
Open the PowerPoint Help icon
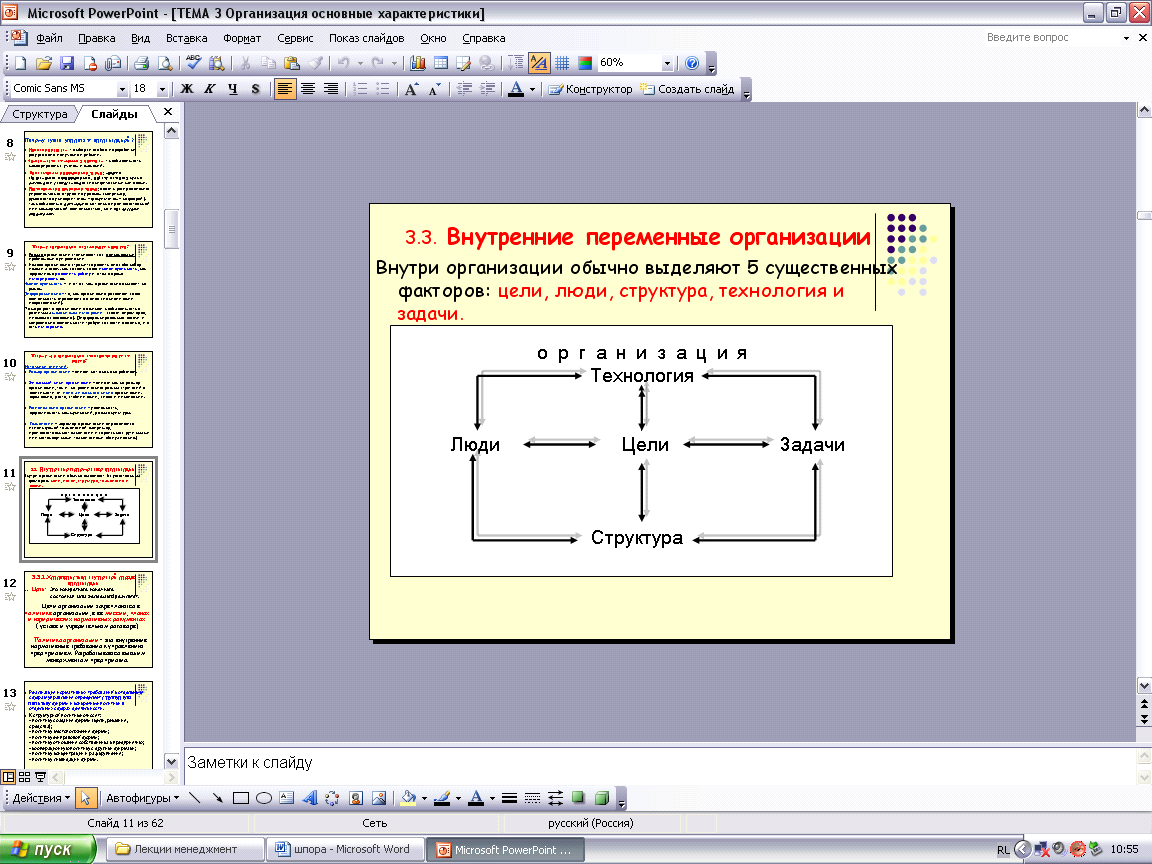691,63
